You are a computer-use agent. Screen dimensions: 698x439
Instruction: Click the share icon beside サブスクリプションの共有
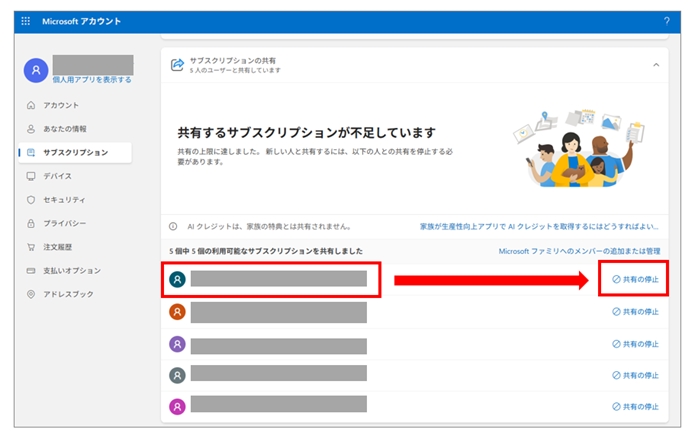[x=177, y=65]
